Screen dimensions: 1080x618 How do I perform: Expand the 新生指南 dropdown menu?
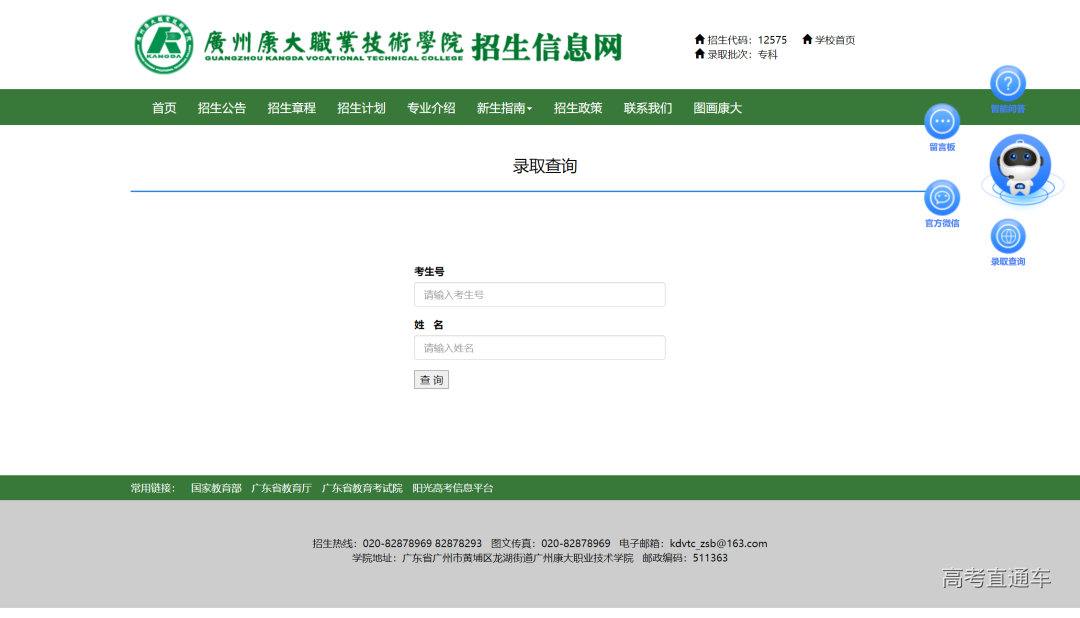[x=504, y=107]
